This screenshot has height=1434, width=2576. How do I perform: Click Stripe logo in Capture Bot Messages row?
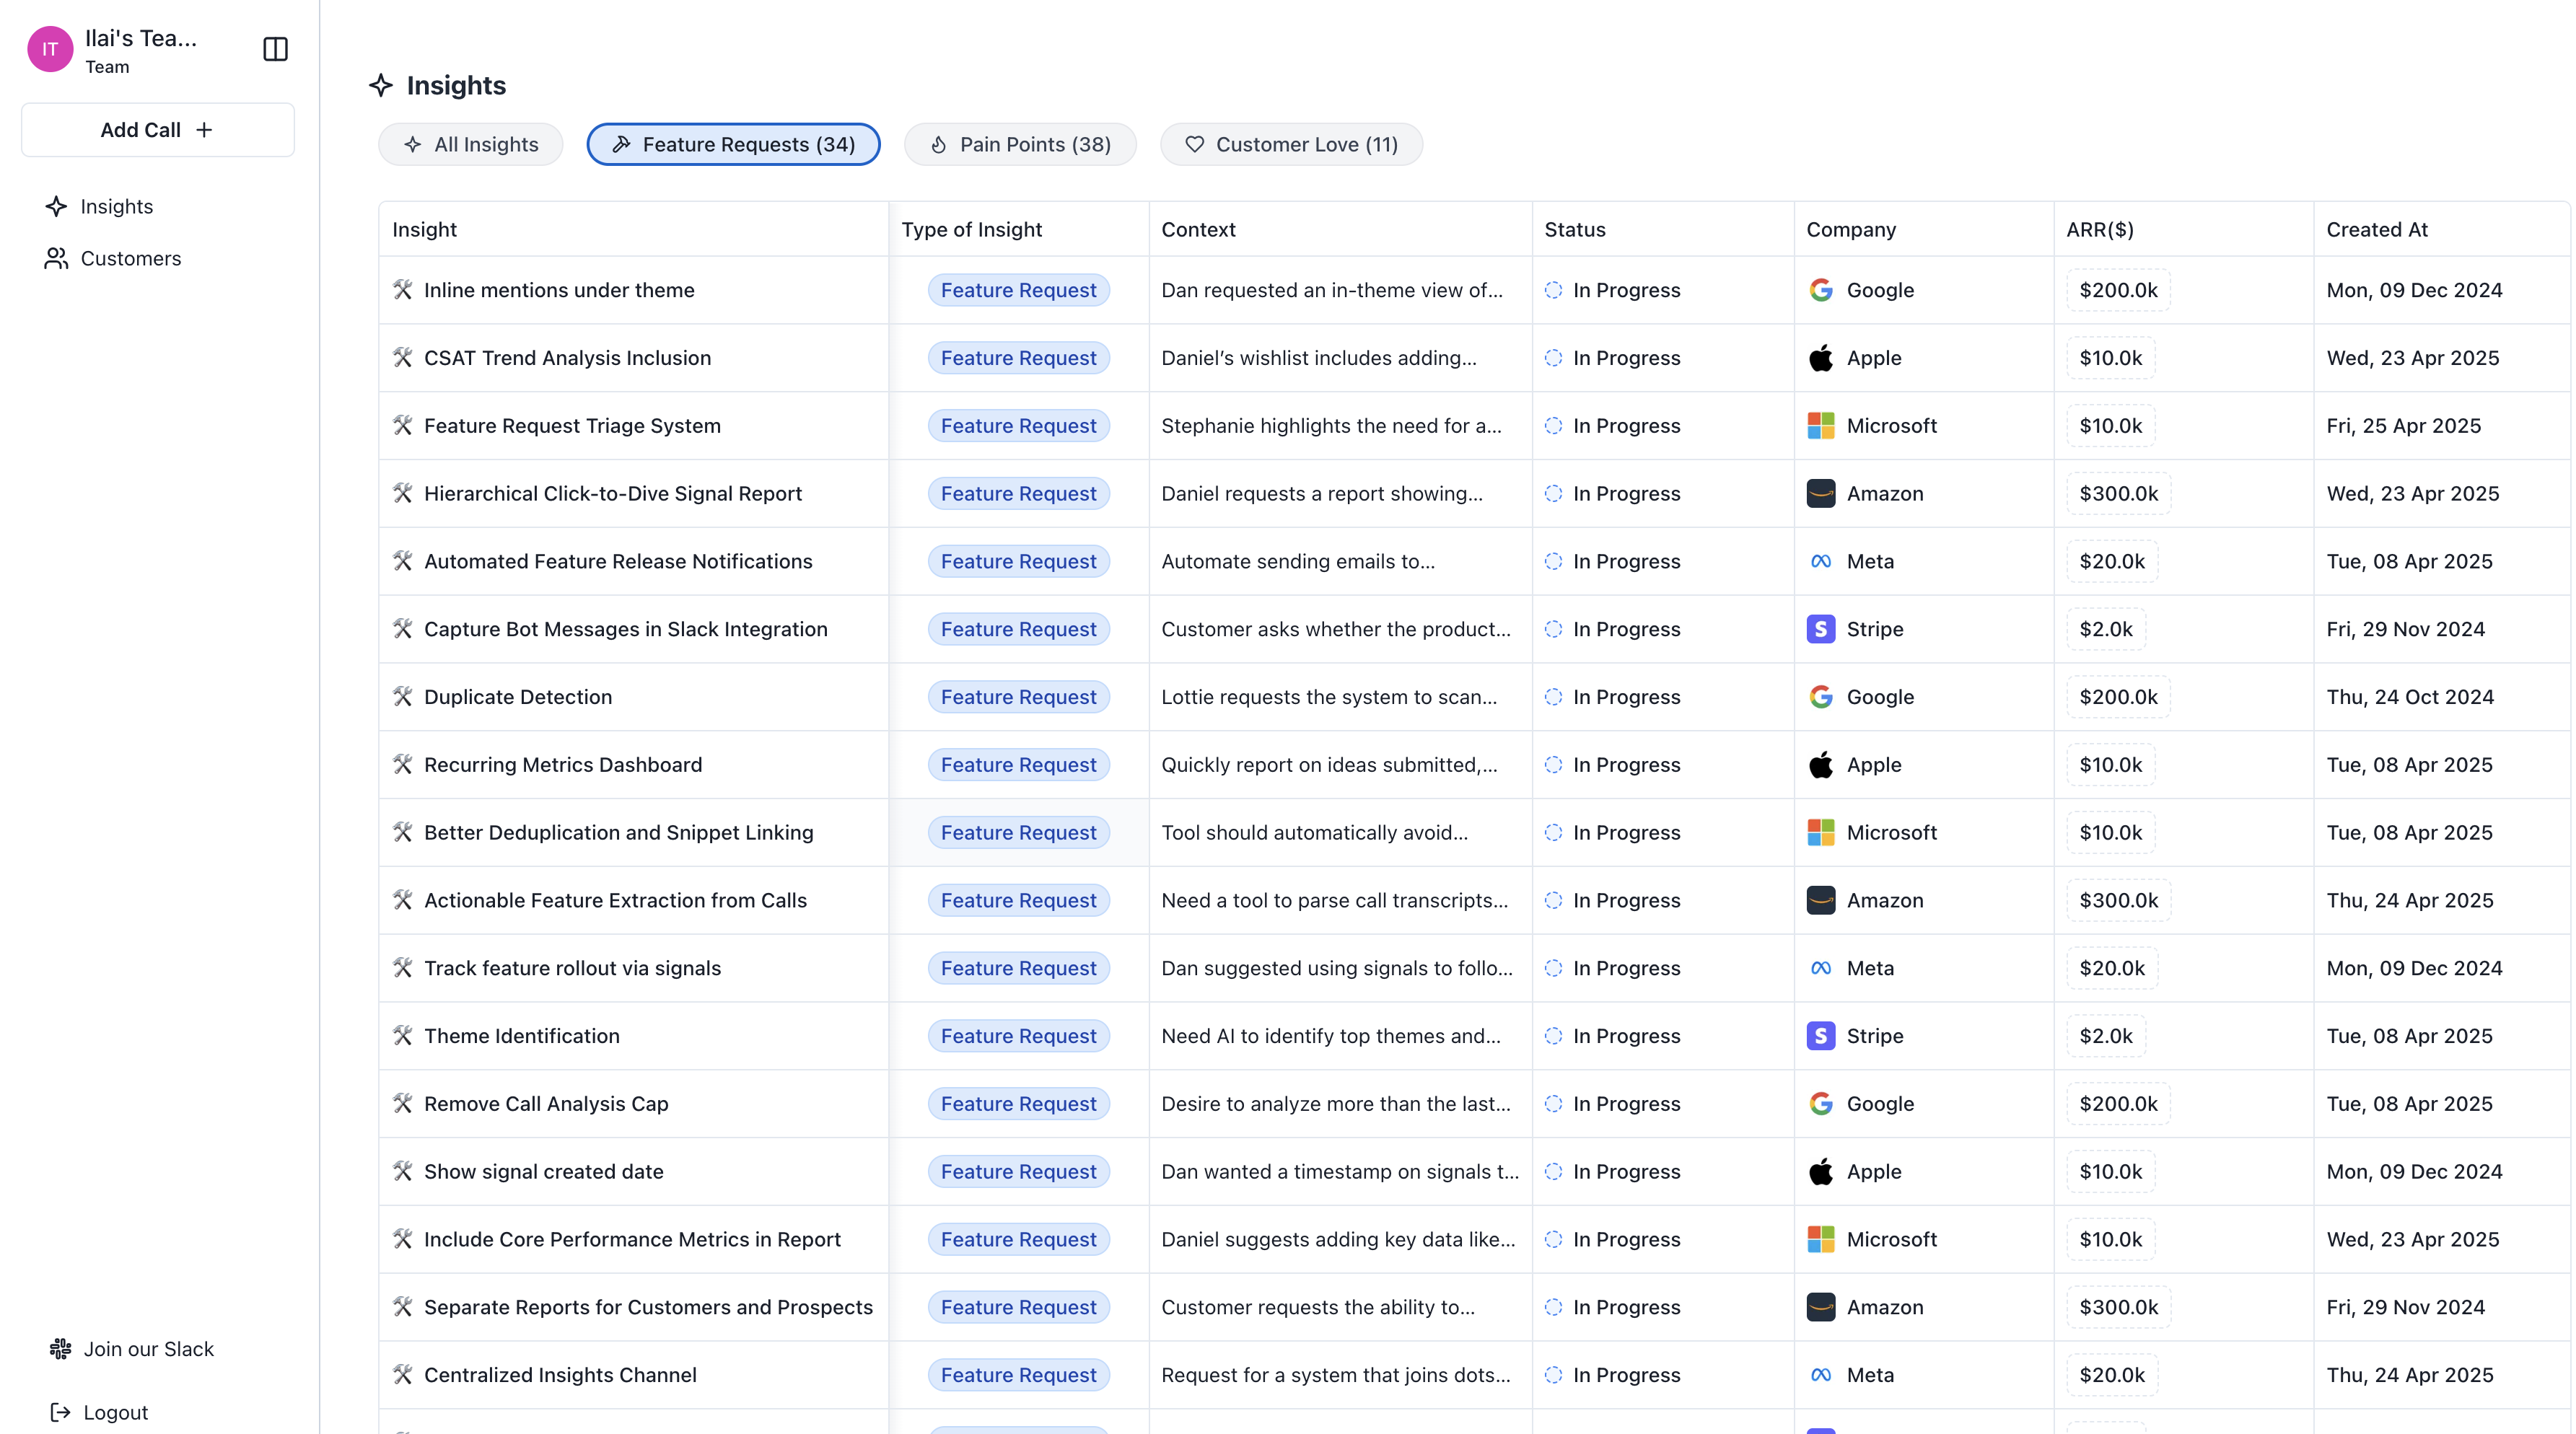[1820, 629]
